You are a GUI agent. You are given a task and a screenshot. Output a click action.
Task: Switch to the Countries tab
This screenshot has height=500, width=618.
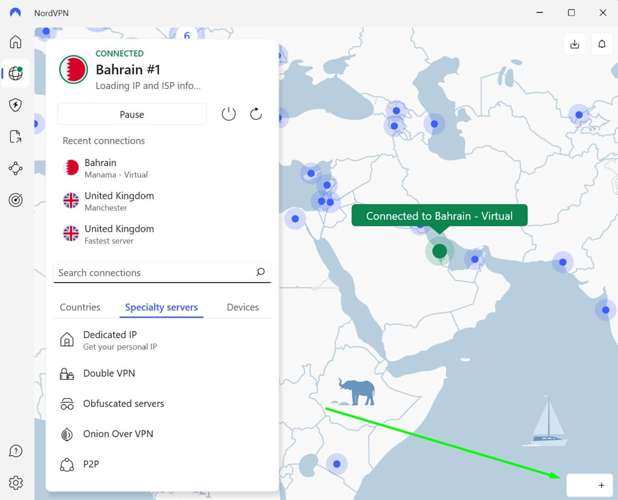[x=80, y=307]
